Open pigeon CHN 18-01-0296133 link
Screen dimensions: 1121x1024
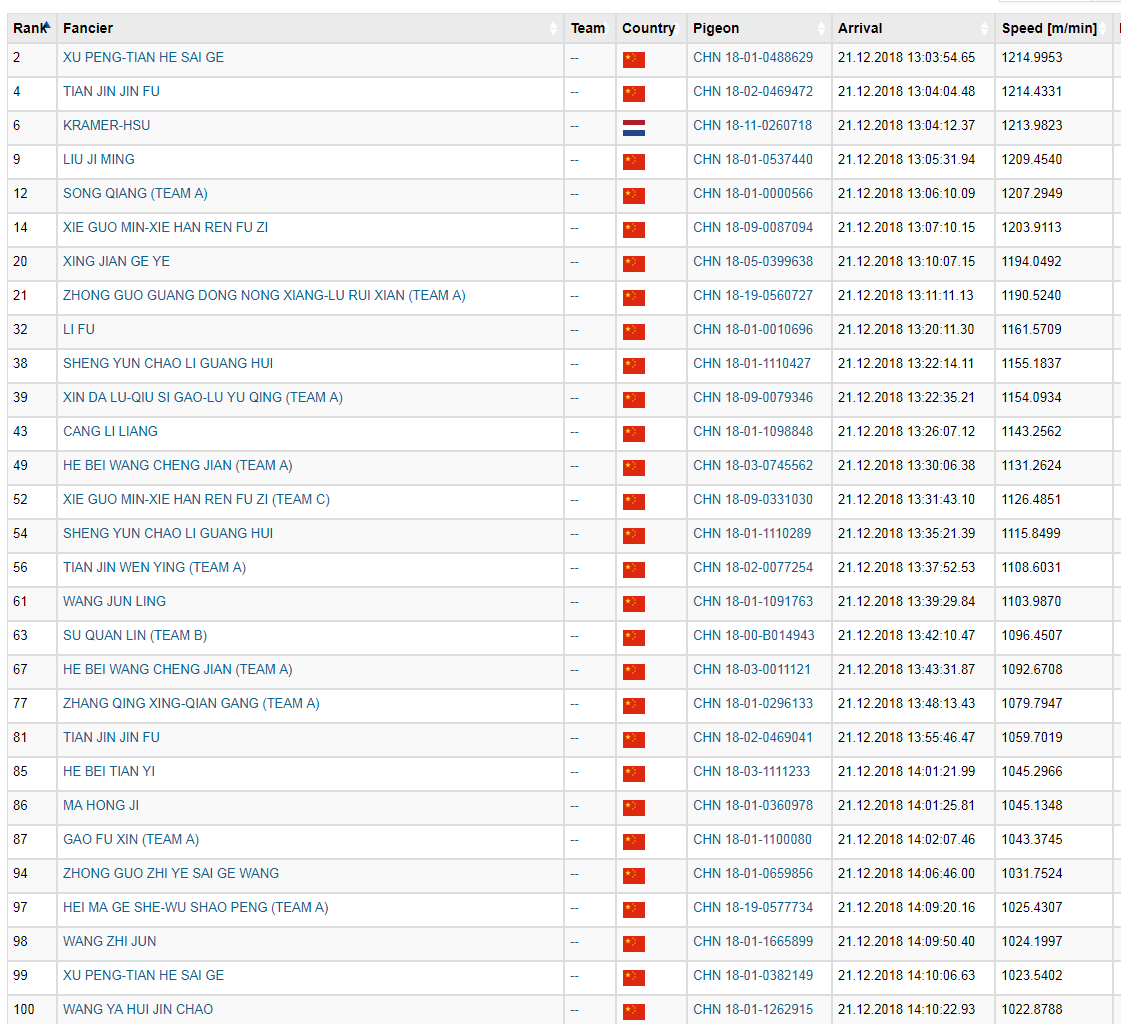point(753,703)
